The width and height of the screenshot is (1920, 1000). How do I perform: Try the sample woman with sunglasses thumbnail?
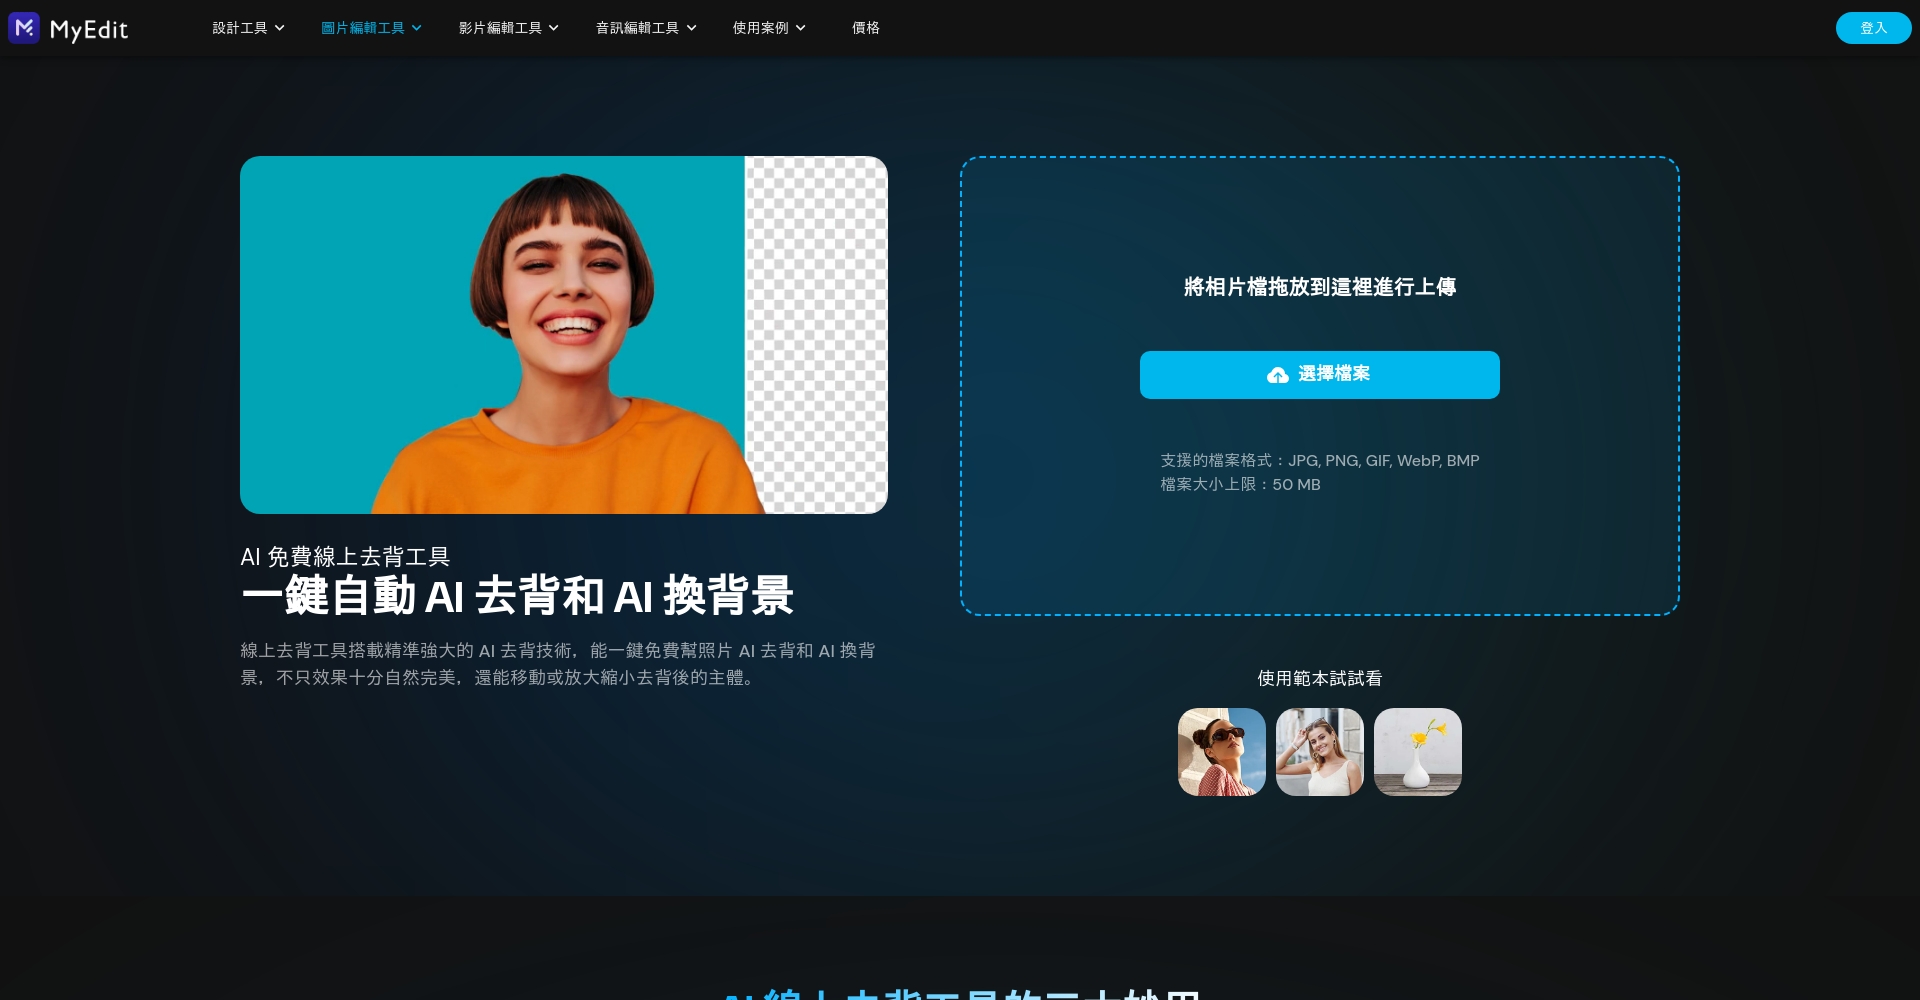click(1222, 752)
